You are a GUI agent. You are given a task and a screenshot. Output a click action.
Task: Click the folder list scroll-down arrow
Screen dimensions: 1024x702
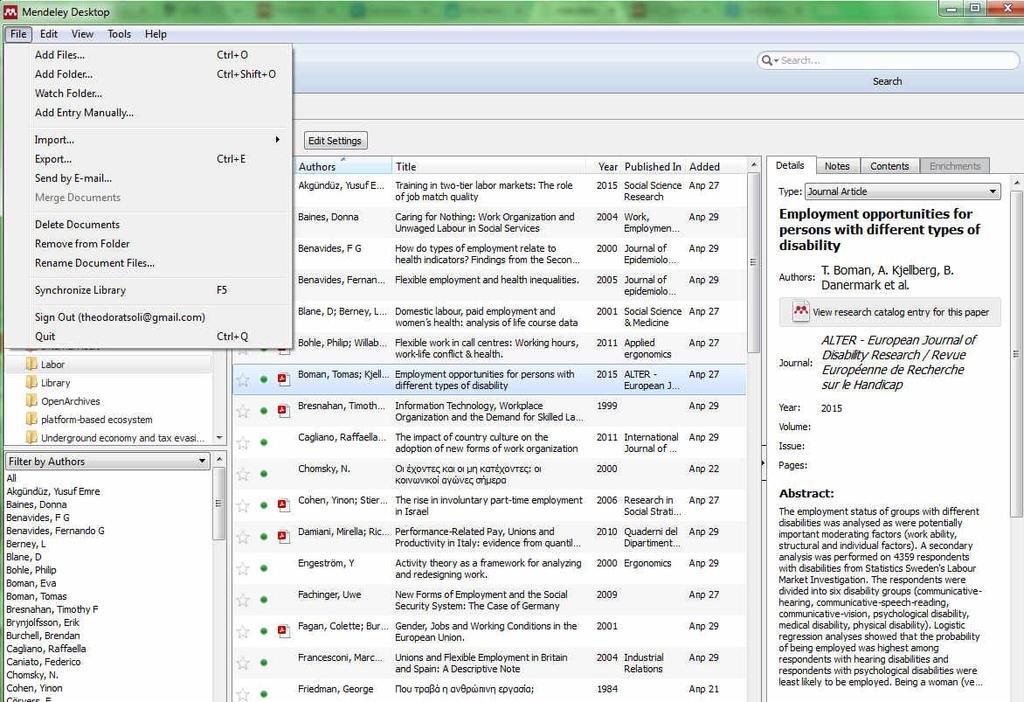(x=219, y=438)
